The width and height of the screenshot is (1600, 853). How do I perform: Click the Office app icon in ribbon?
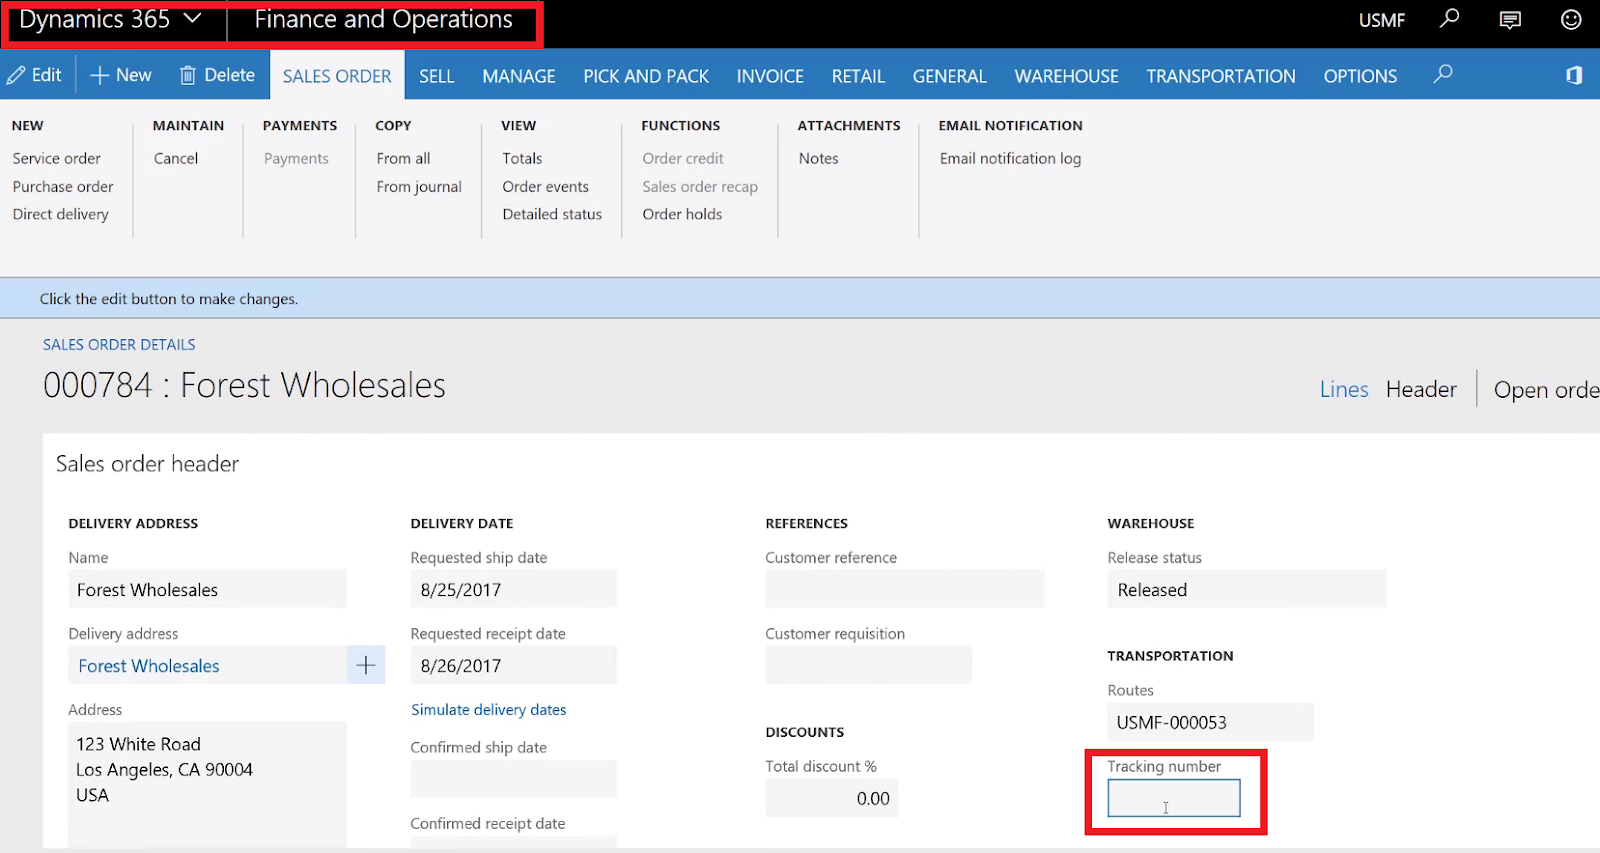point(1574,75)
